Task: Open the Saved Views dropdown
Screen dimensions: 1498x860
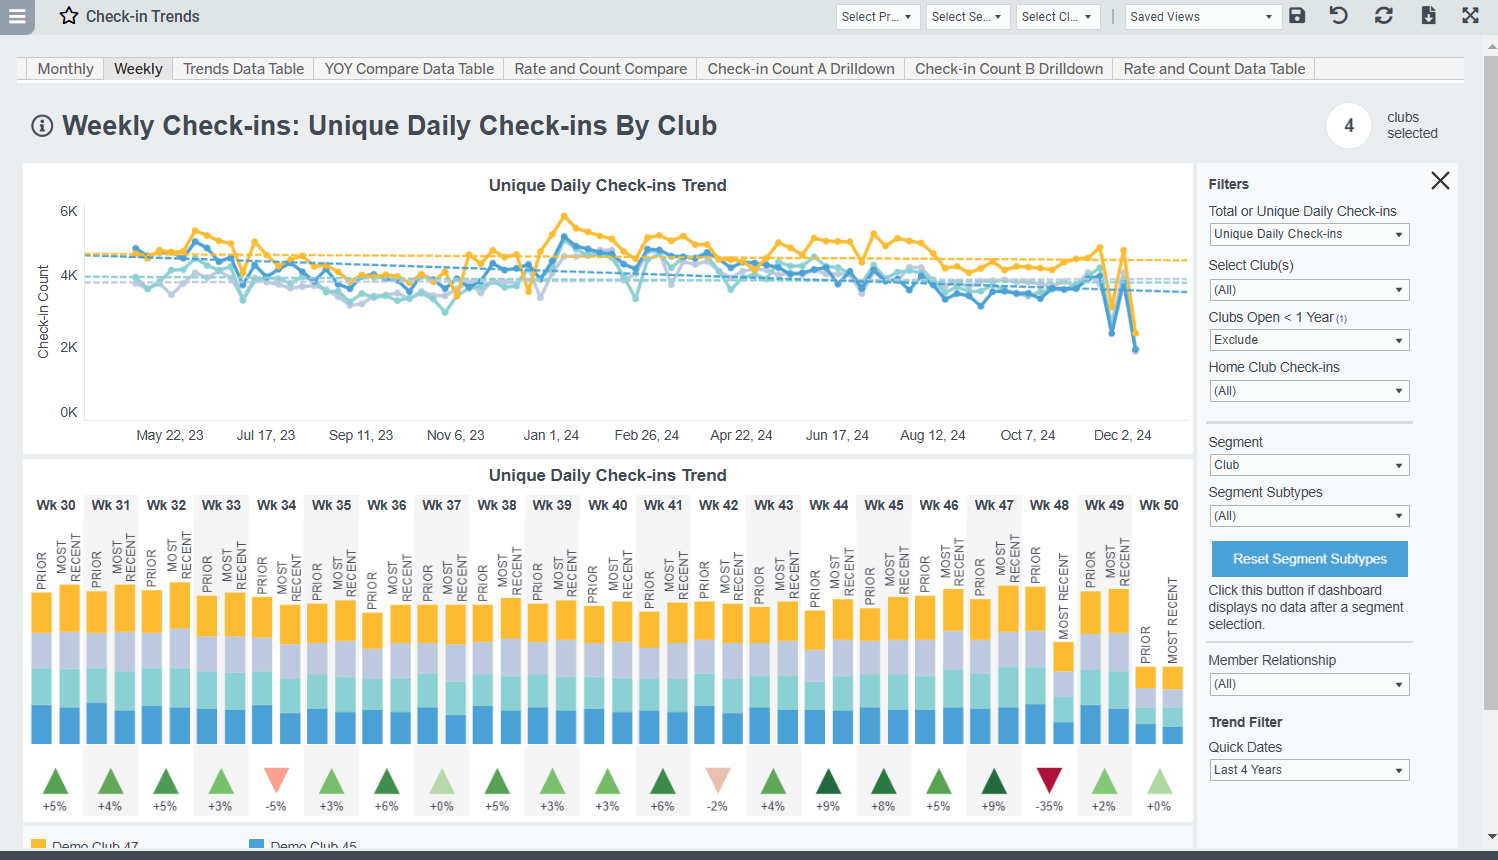Action: click(1203, 17)
